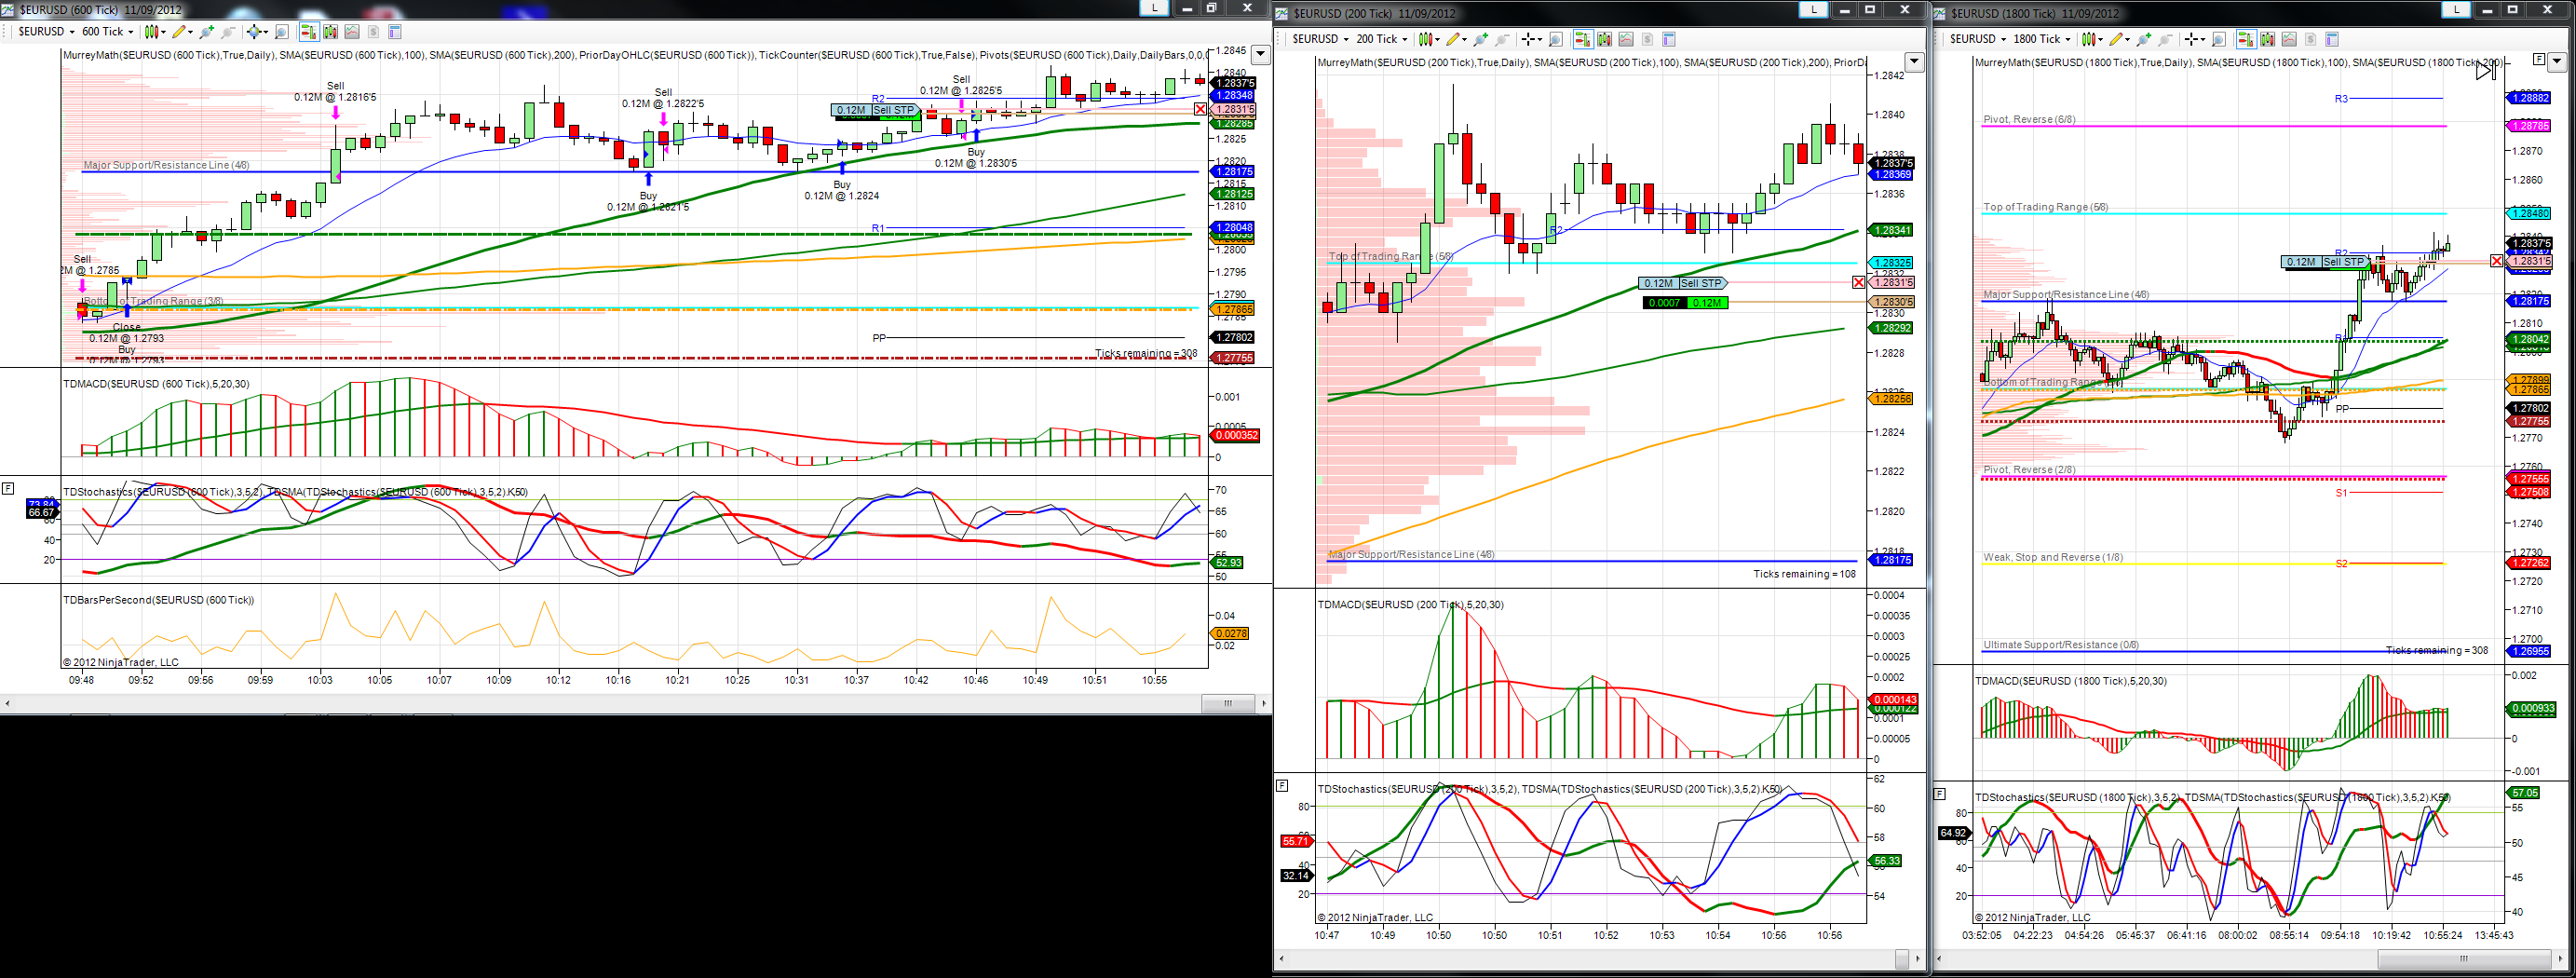Open Indicators icon in 1800 Tick window
The height and width of the screenshot is (978, 2576).
(2289, 40)
